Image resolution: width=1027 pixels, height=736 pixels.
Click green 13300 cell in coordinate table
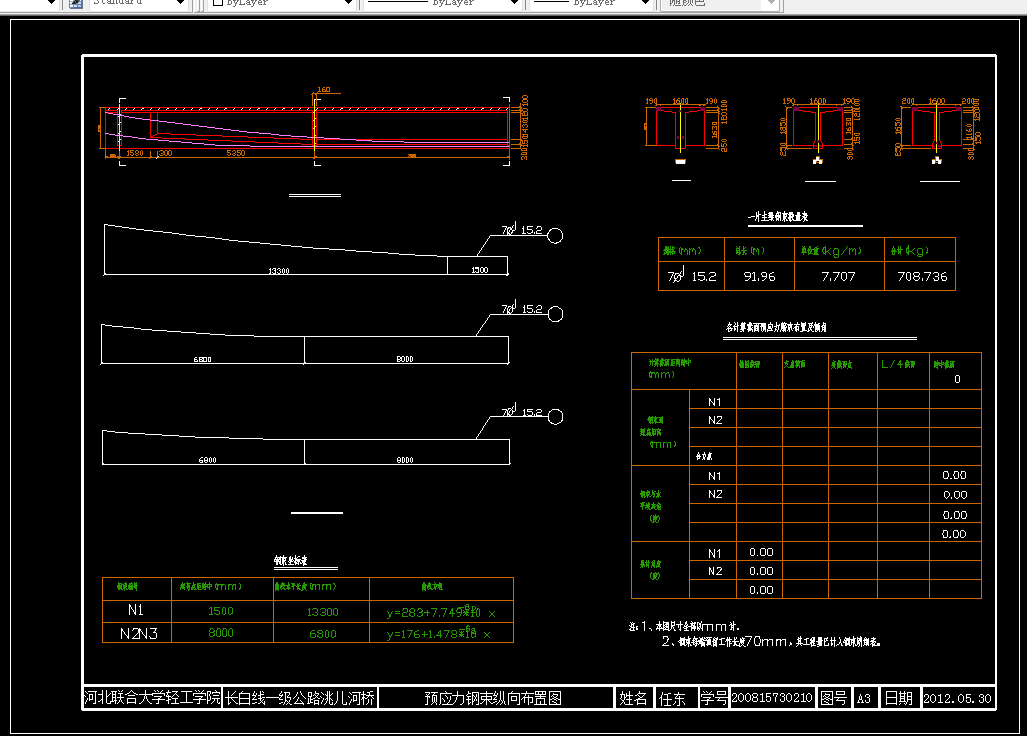pos(322,612)
